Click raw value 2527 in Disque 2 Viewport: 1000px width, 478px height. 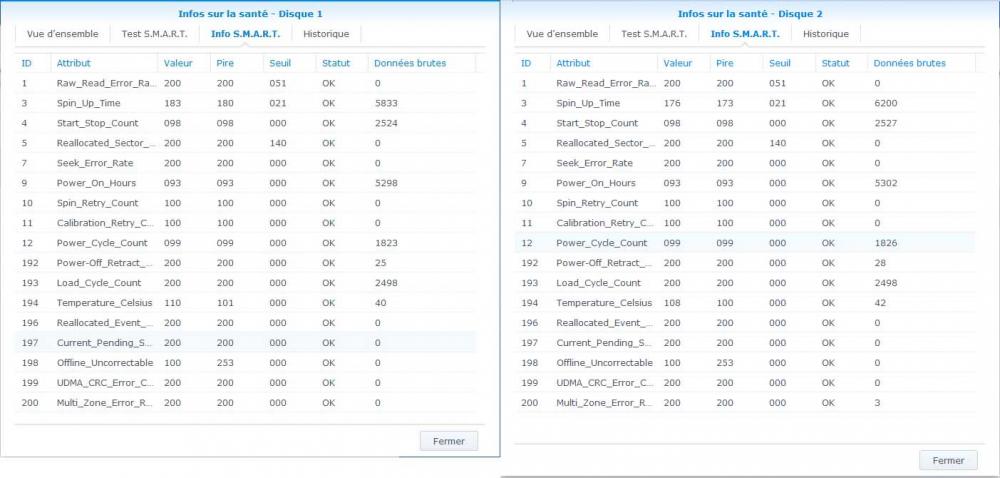(x=886, y=123)
